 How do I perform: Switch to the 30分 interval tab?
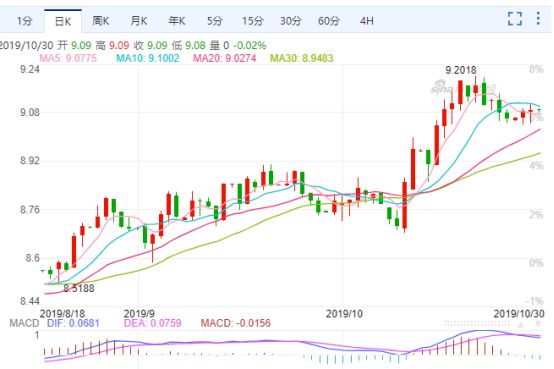[x=291, y=21]
